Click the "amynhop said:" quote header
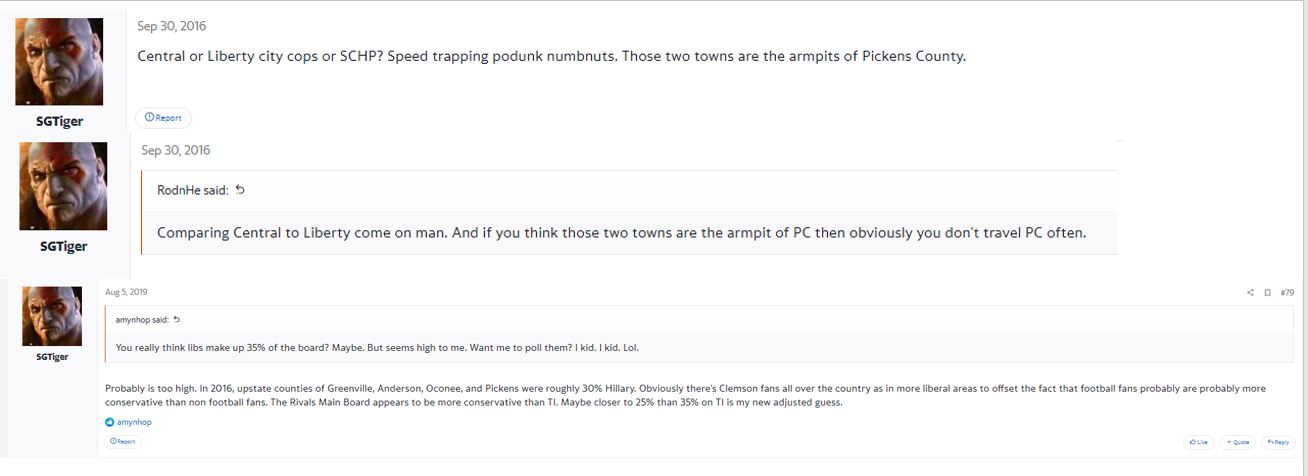Image resolution: width=1308 pixels, height=476 pixels. (x=142, y=320)
